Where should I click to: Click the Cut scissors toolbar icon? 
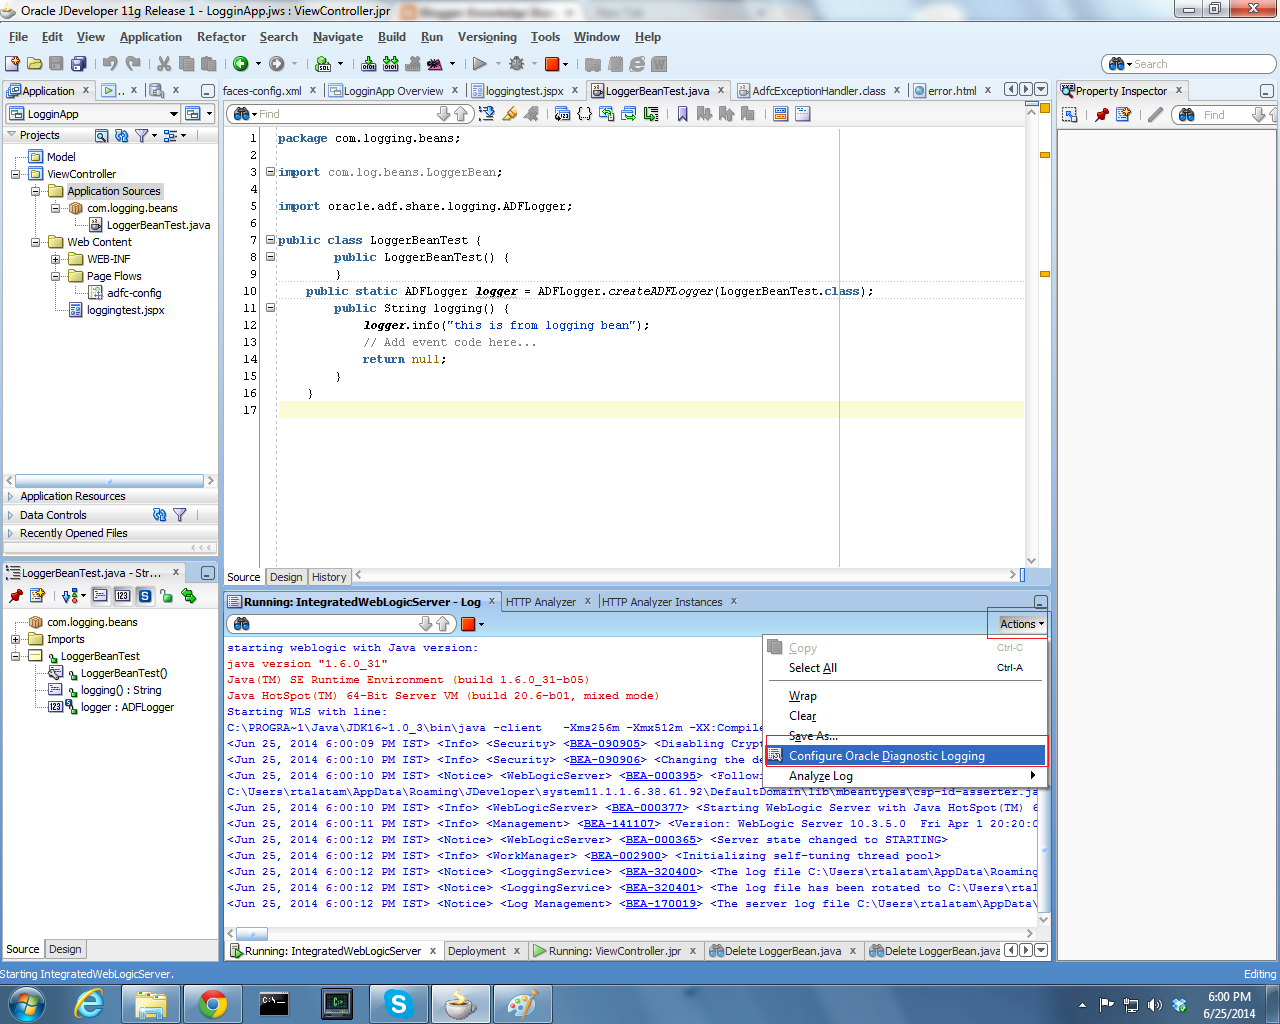click(164, 64)
